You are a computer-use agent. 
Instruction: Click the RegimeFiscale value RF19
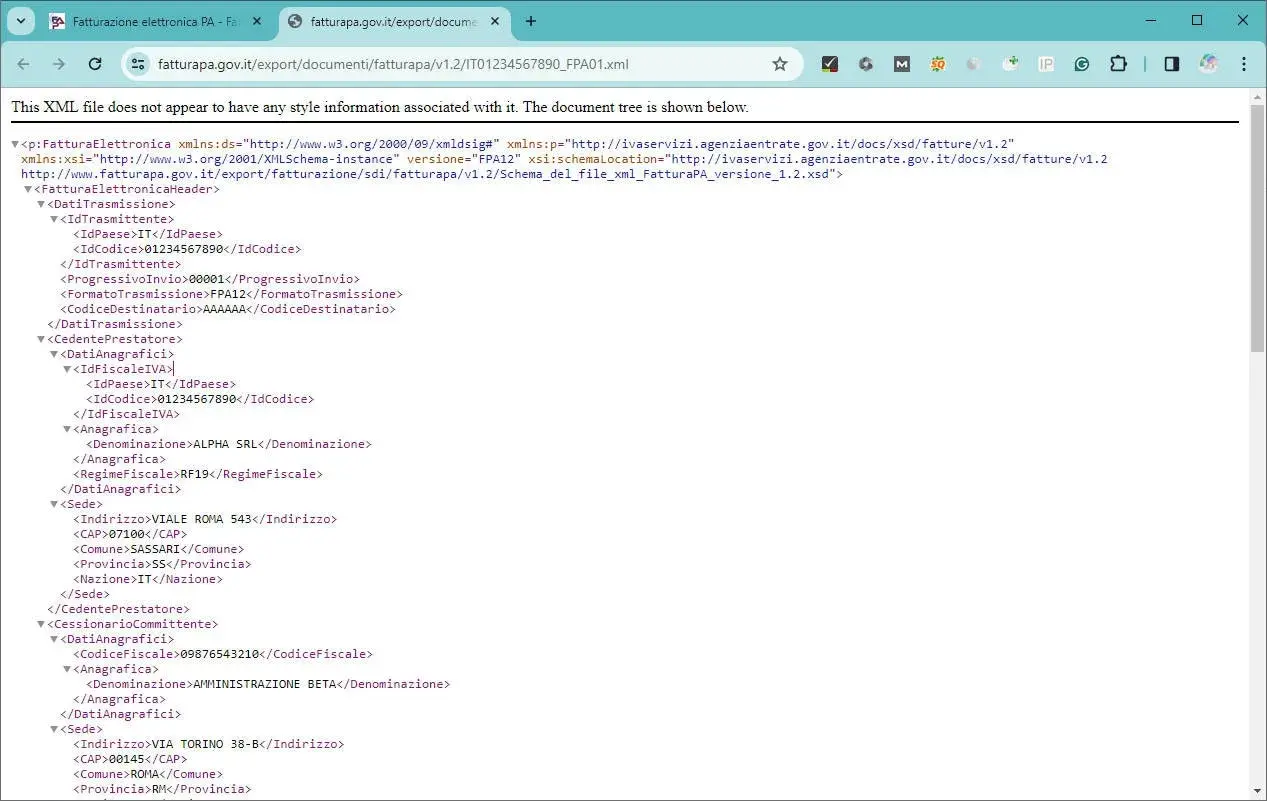click(194, 474)
